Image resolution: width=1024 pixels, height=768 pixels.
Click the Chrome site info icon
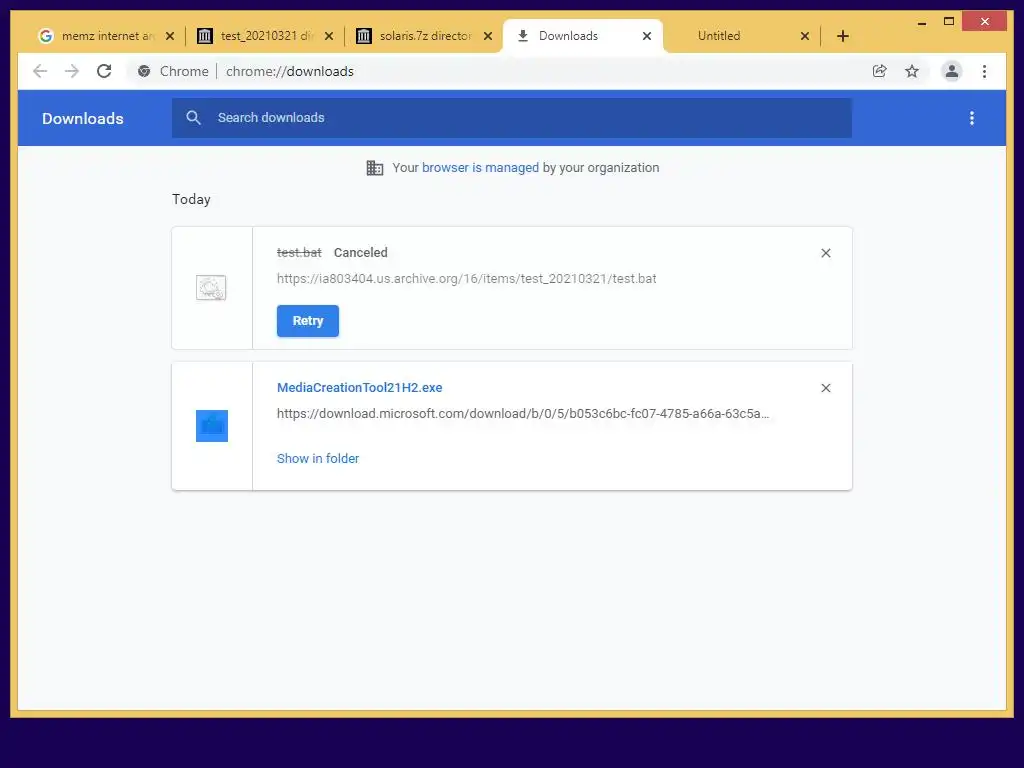coord(144,71)
